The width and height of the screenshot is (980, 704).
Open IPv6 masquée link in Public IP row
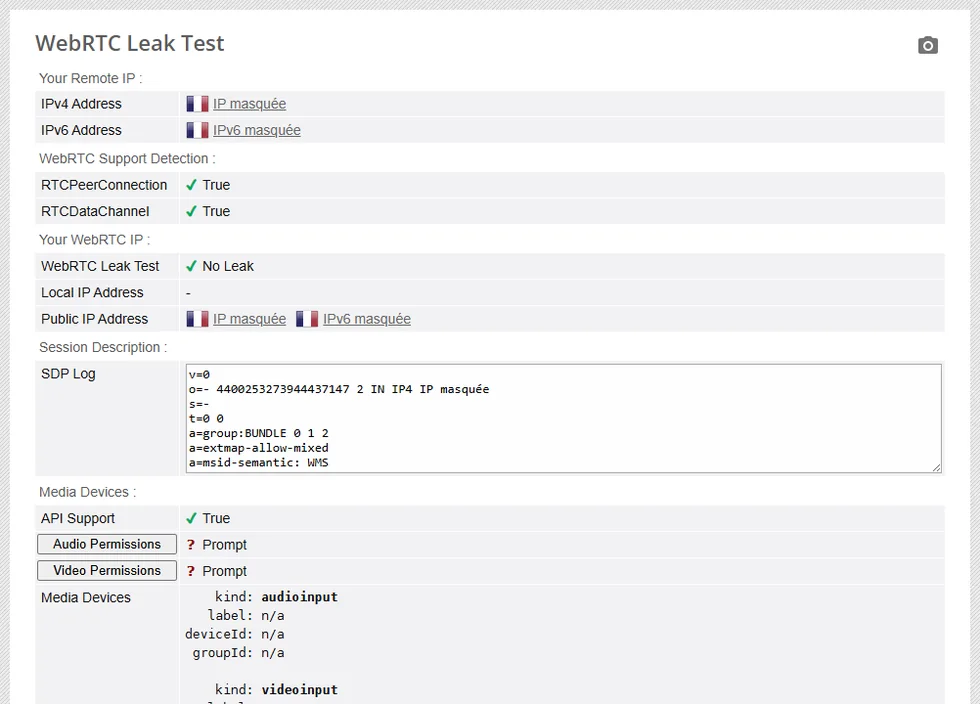pyautogui.click(x=367, y=319)
